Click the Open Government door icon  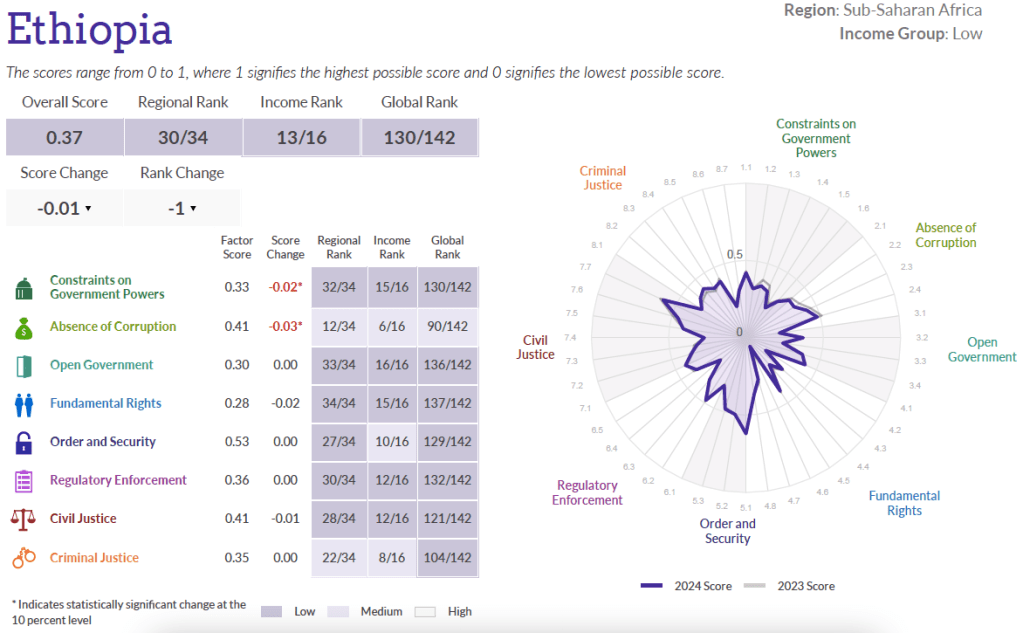tap(24, 365)
